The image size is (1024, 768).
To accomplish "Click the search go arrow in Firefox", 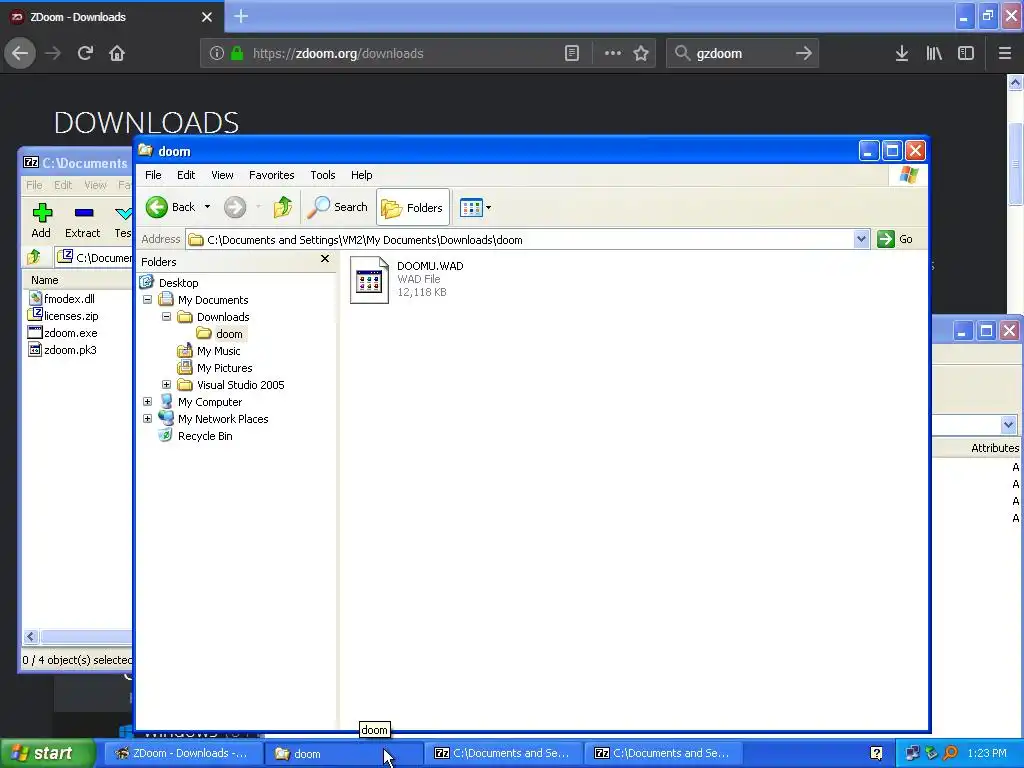I will [804, 54].
